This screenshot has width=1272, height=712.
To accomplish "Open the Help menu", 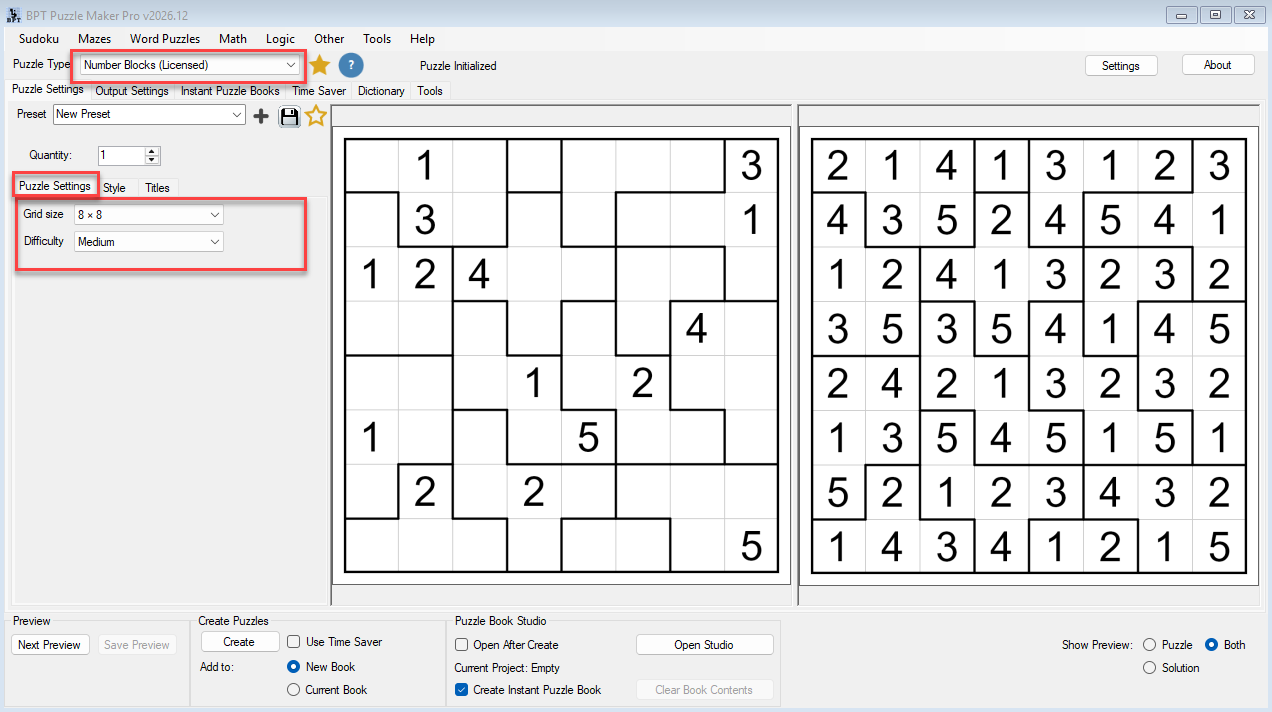I will coord(423,39).
